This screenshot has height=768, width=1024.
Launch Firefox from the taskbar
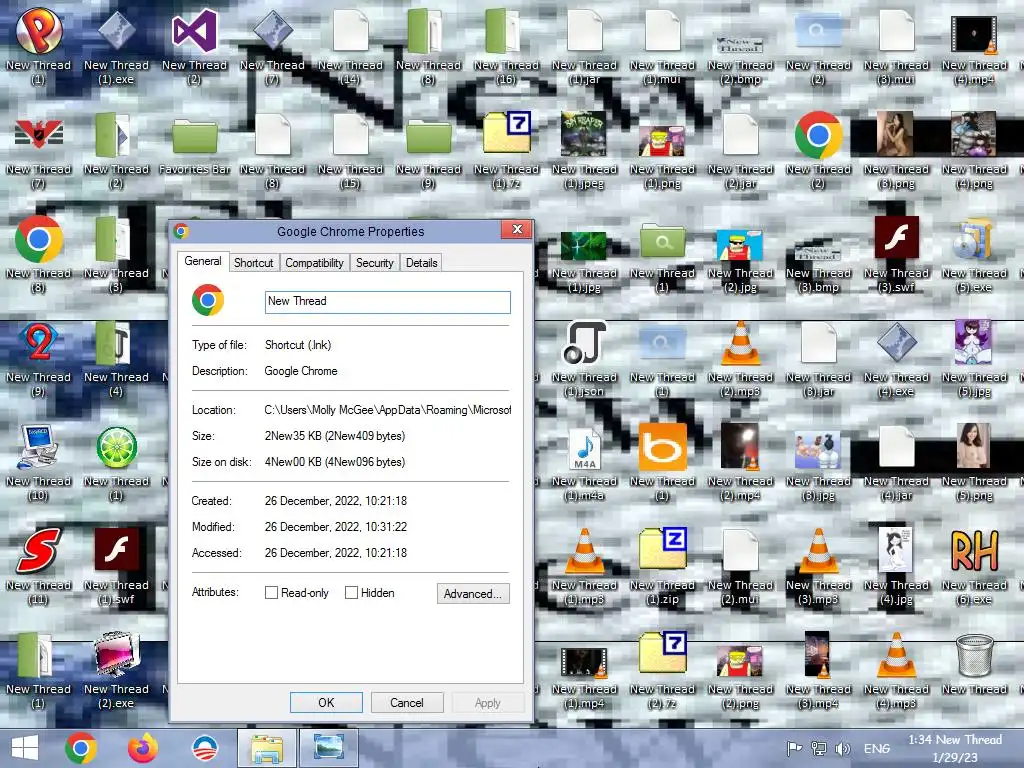click(x=143, y=748)
